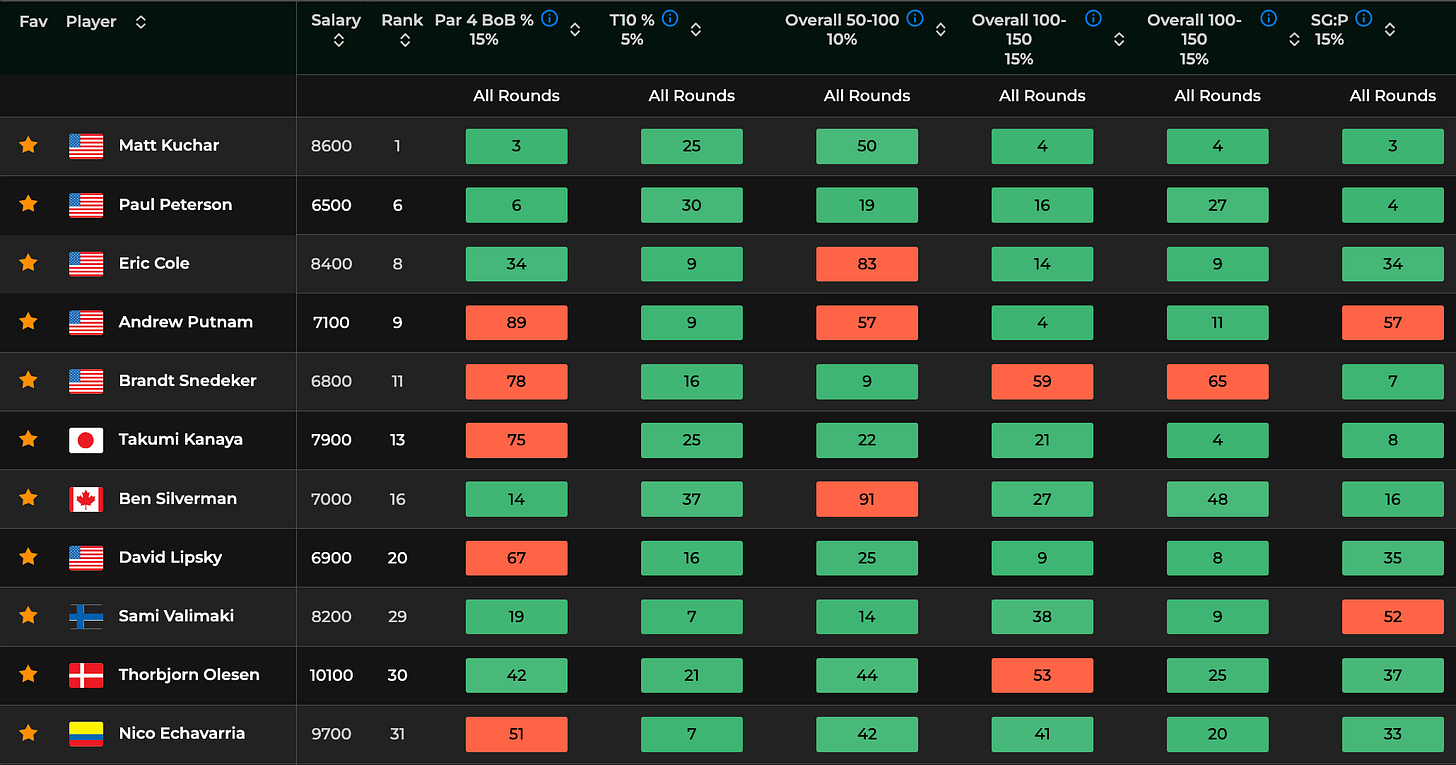Sort the Overall 50-100 column via arrows

941,30
